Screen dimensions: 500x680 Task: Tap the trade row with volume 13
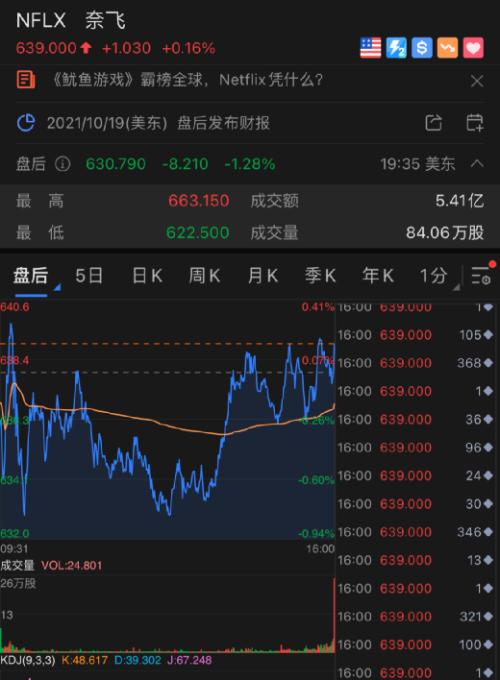[415, 560]
